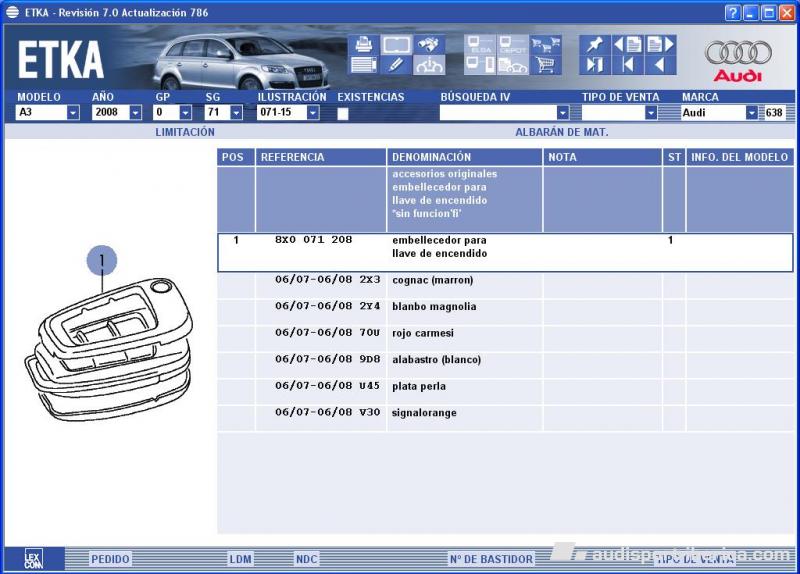Open the help question mark button

(x=732, y=12)
